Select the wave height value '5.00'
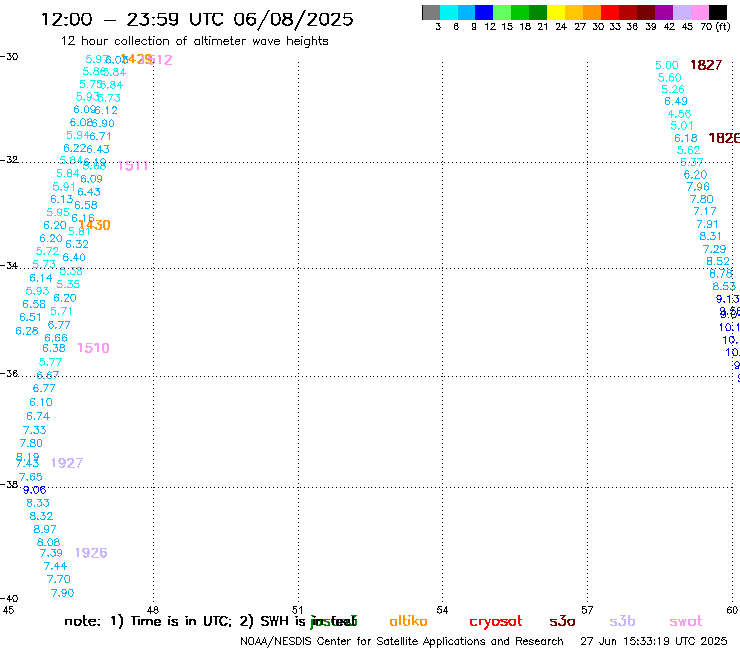 pos(667,65)
